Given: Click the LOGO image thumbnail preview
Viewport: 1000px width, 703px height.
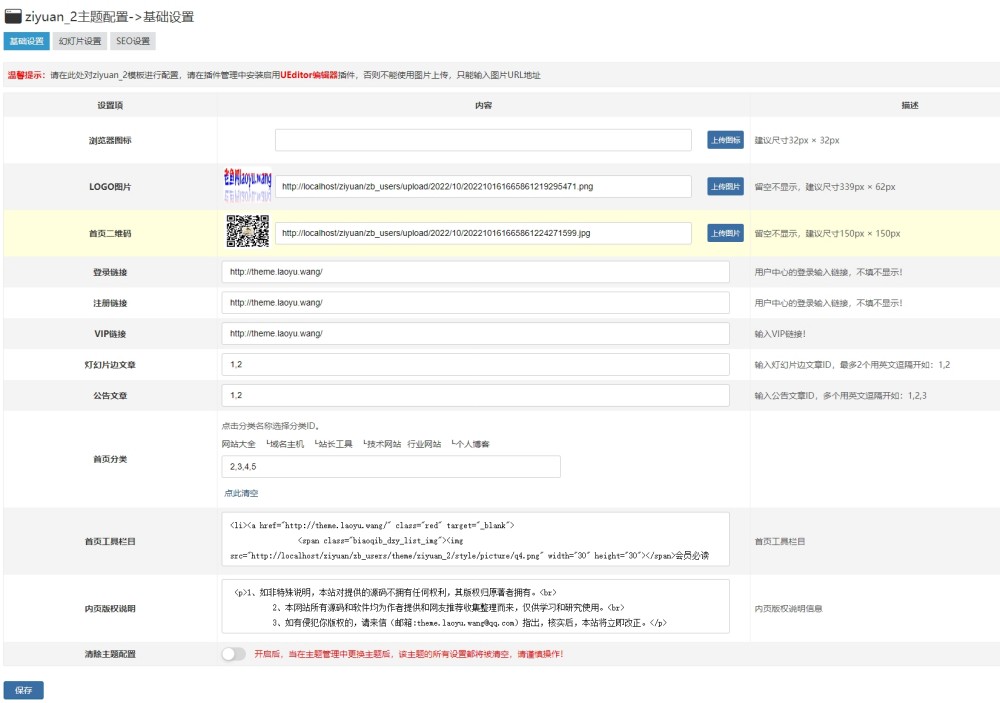Looking at the screenshot, I should (247, 186).
